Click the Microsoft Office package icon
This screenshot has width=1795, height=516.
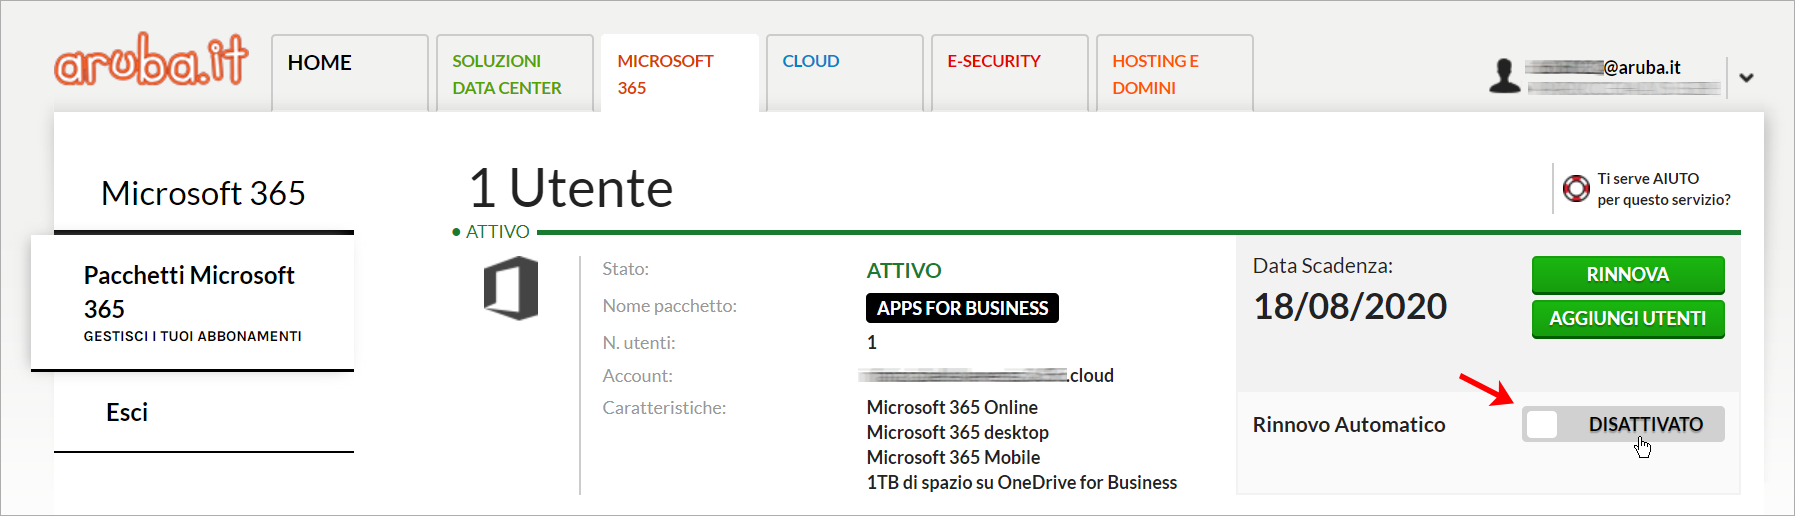click(x=511, y=288)
